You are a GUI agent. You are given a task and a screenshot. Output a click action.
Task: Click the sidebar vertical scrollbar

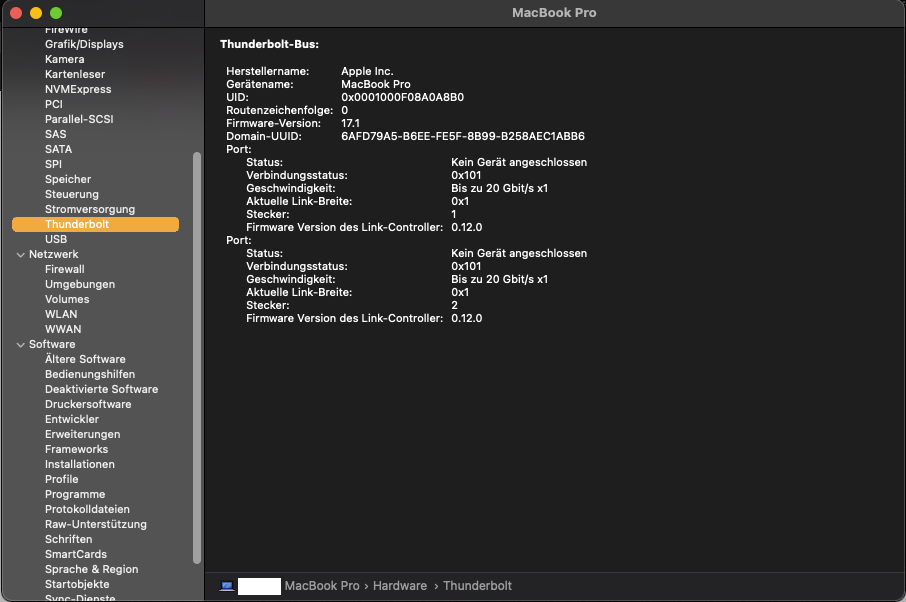tap(197, 358)
